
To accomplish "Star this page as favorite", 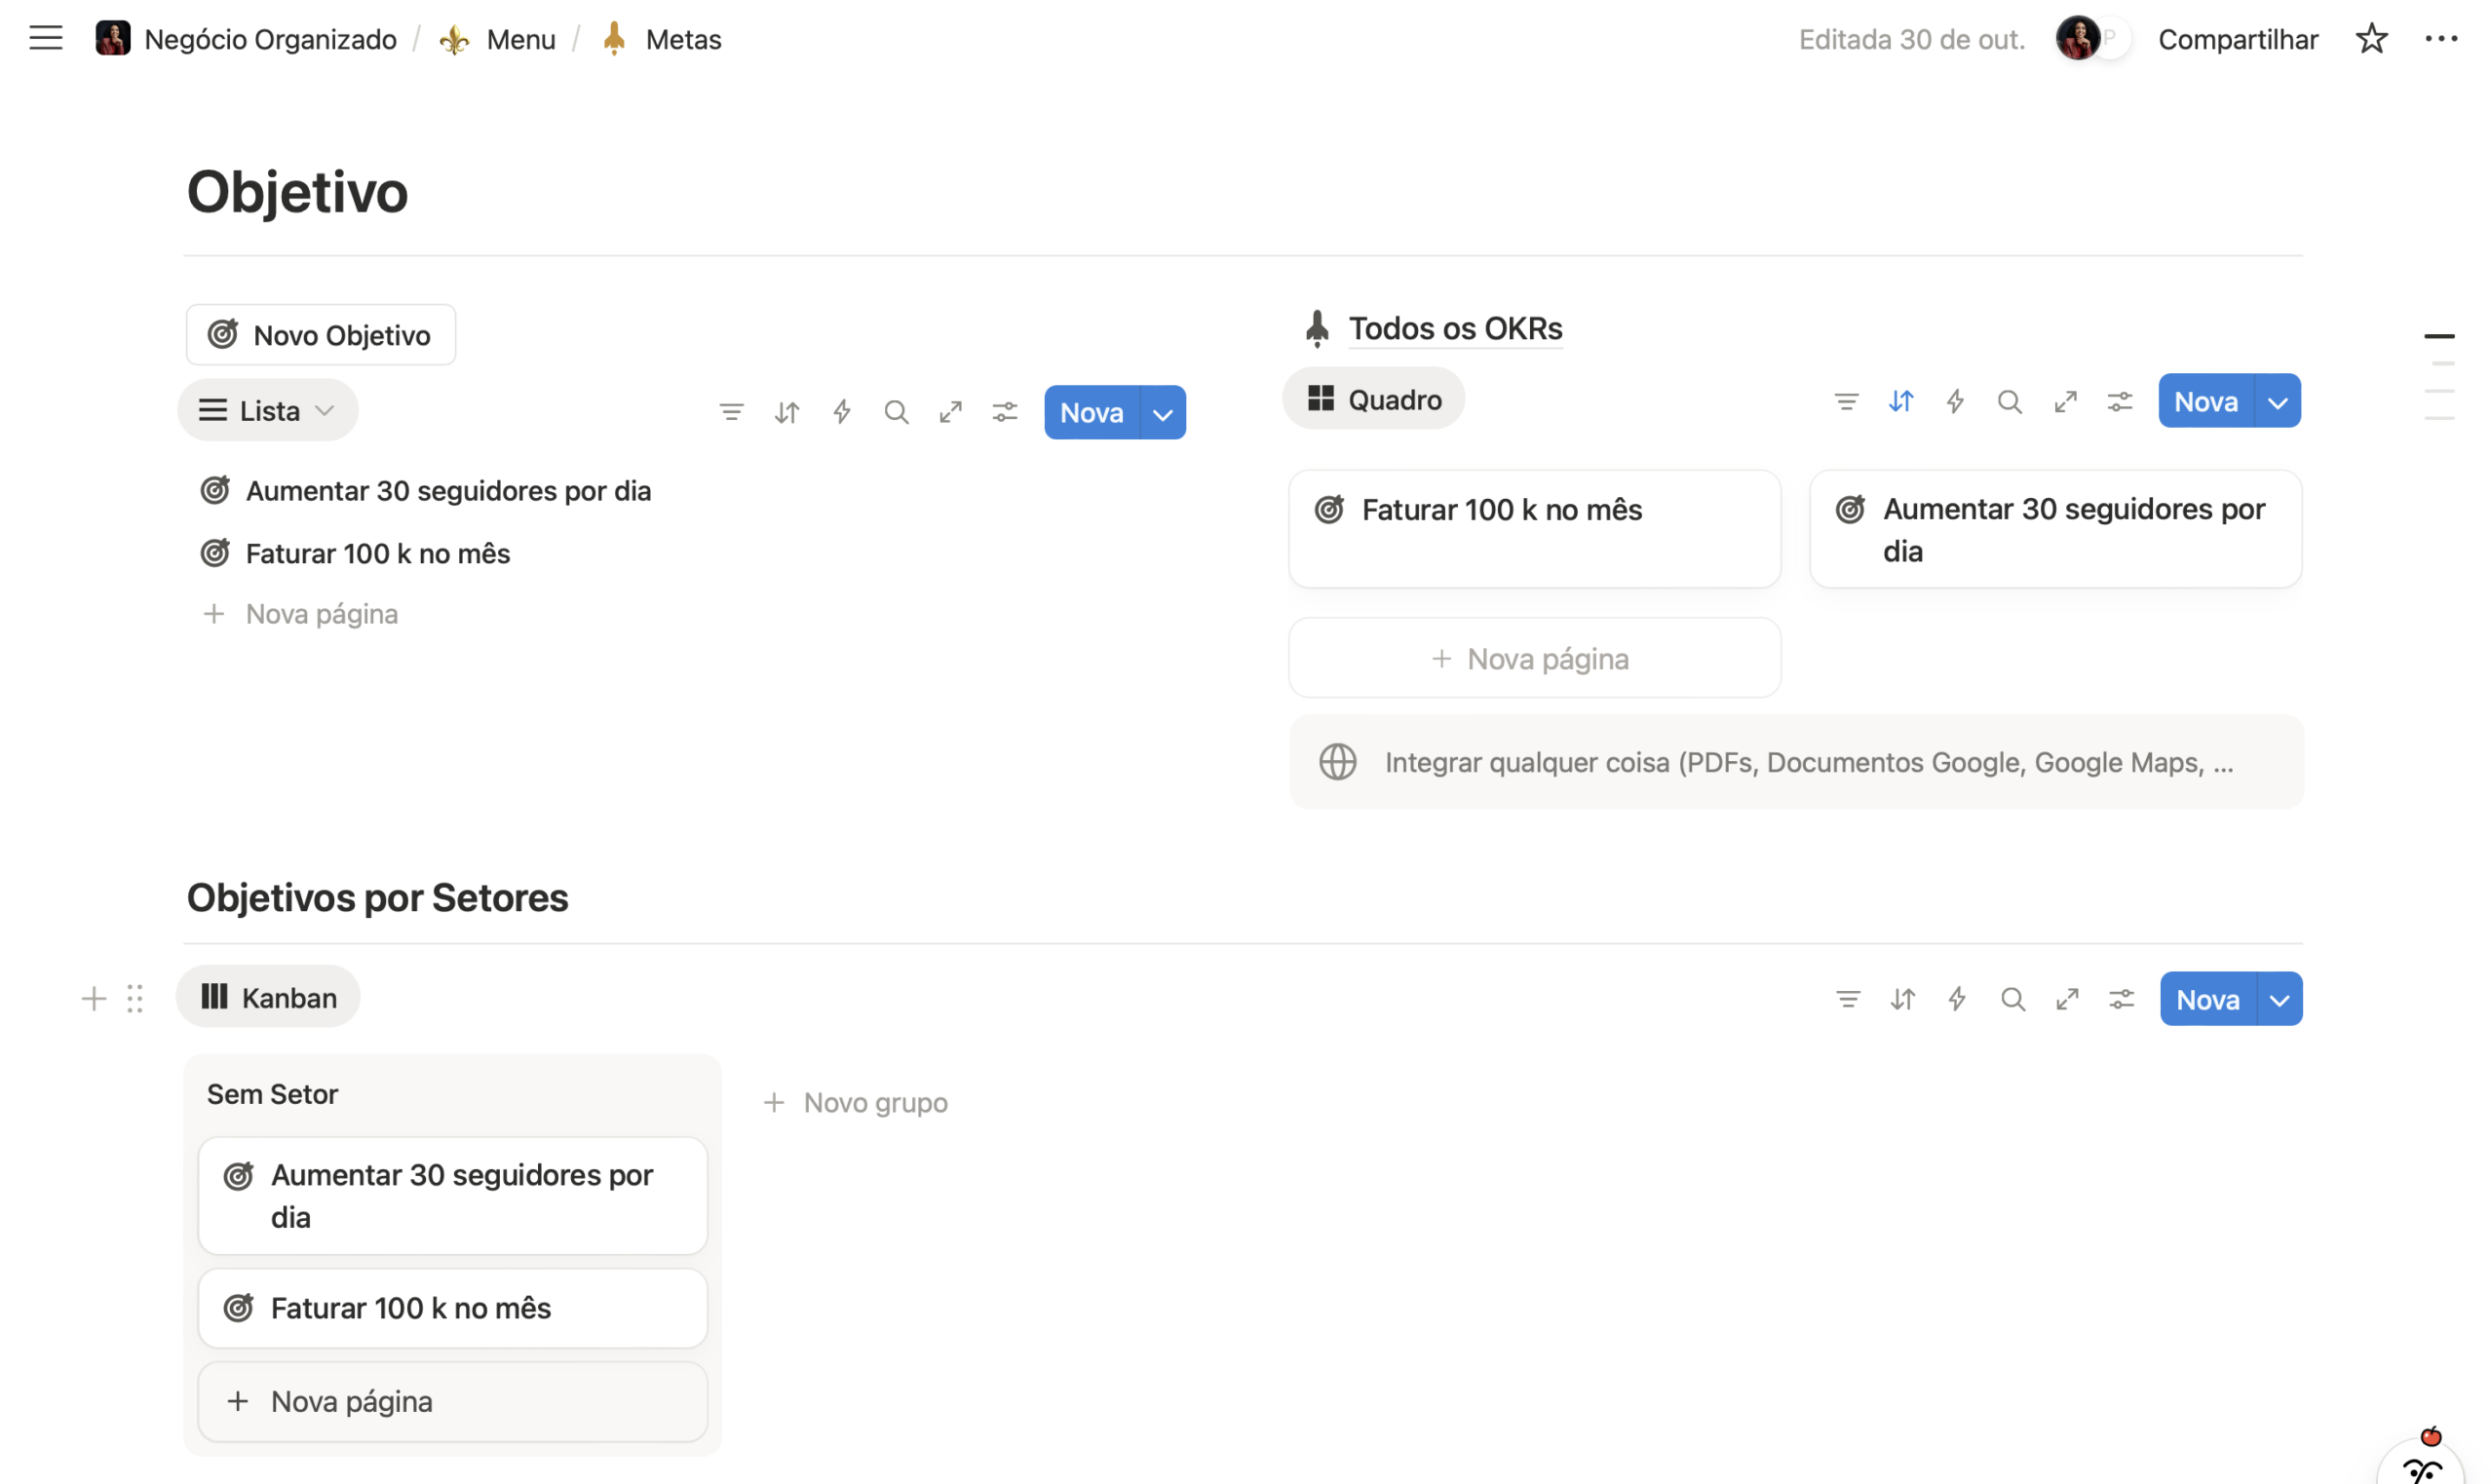I will (2371, 39).
